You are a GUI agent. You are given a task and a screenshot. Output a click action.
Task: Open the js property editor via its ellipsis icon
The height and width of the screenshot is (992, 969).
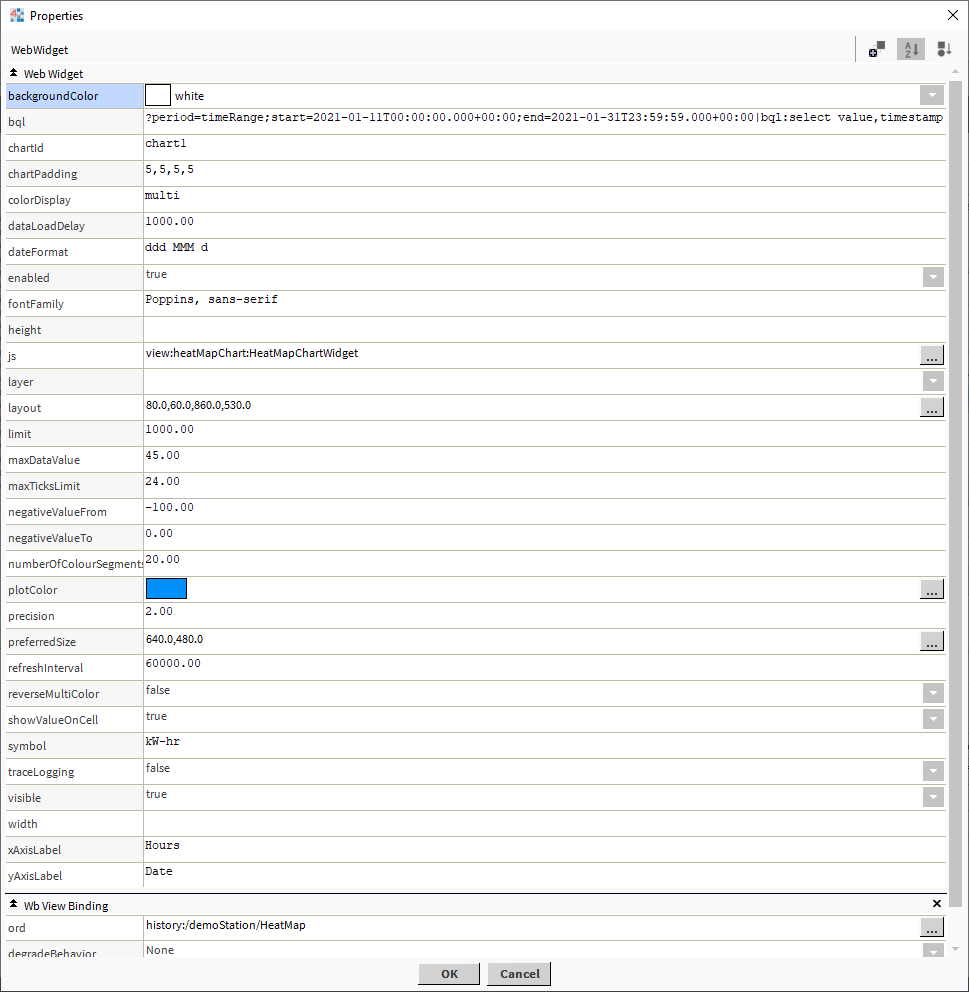tap(931, 355)
